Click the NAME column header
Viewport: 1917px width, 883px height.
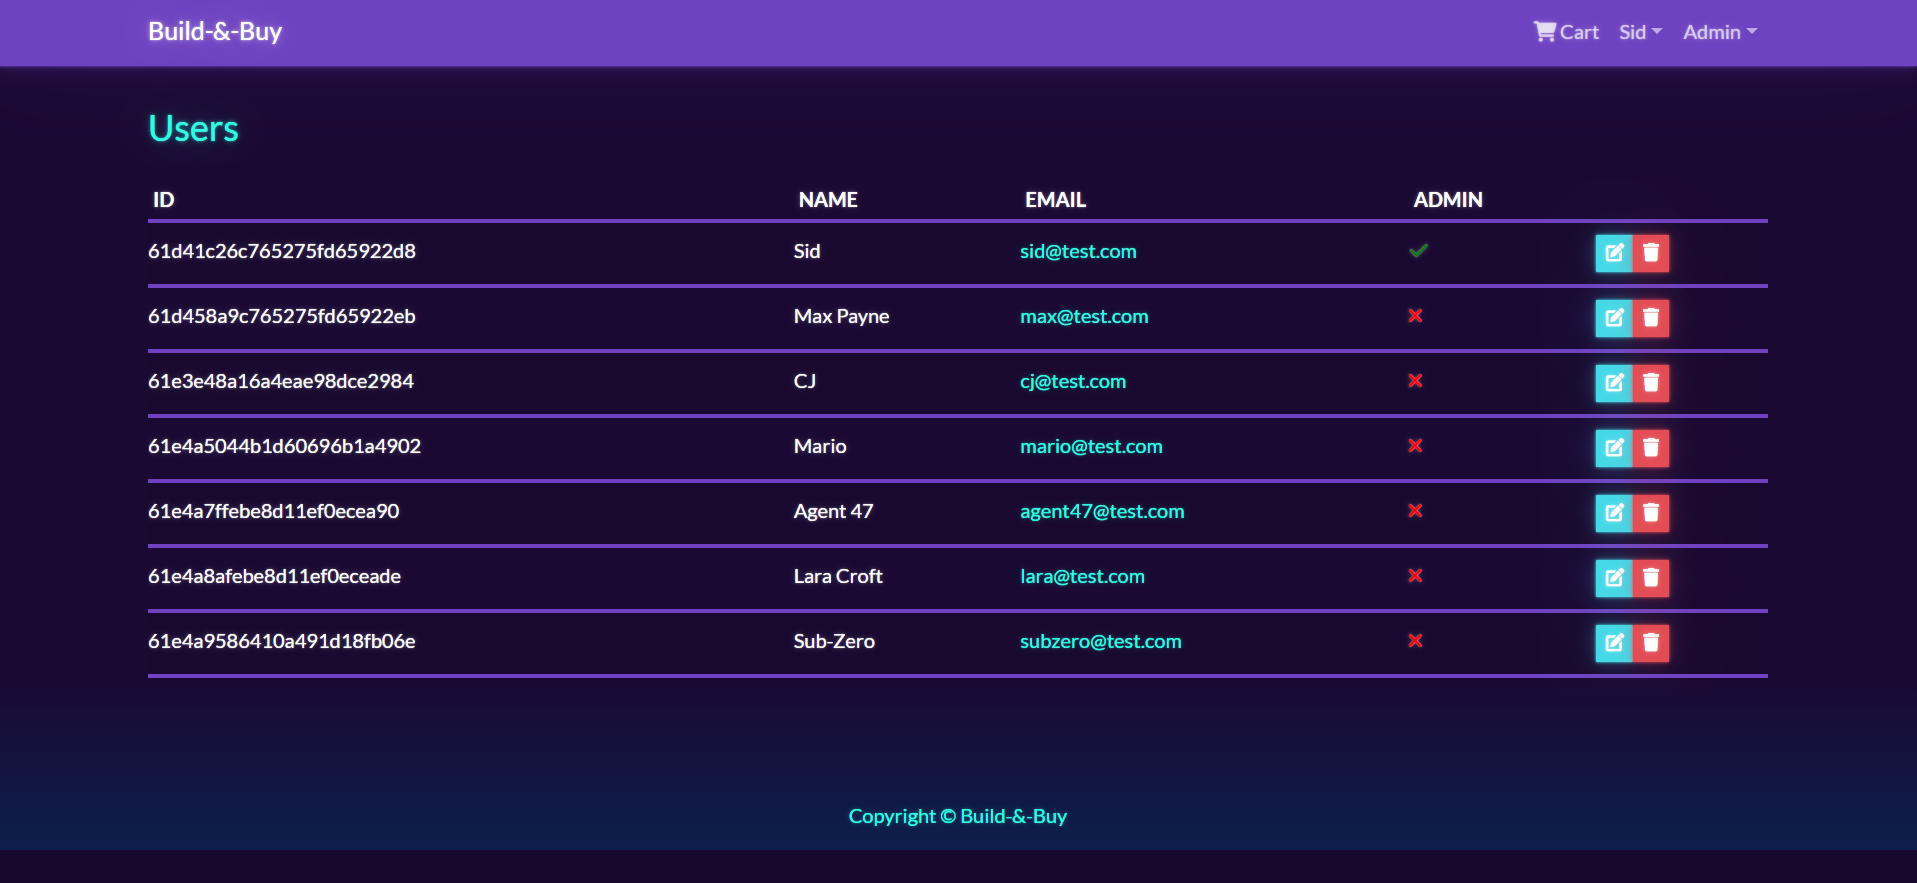pyautogui.click(x=828, y=199)
